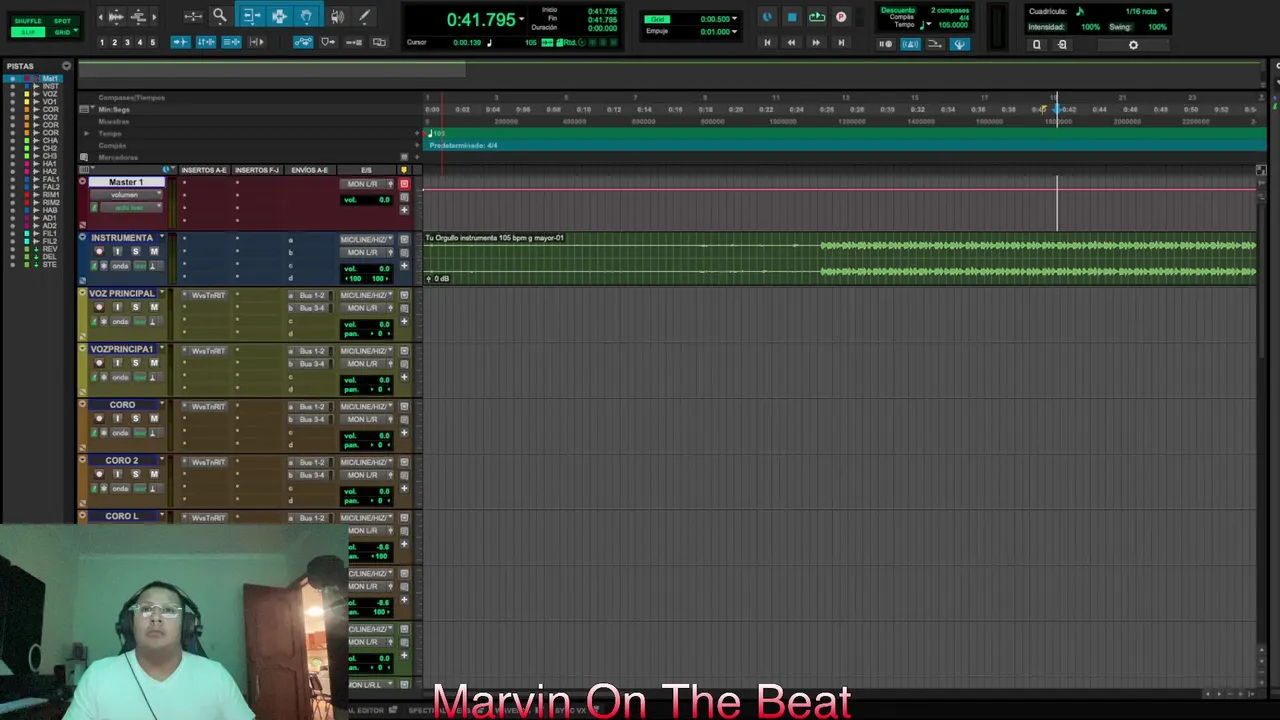The width and height of the screenshot is (1280, 720).
Task: Click the fast forward transport button
Action: (816, 43)
